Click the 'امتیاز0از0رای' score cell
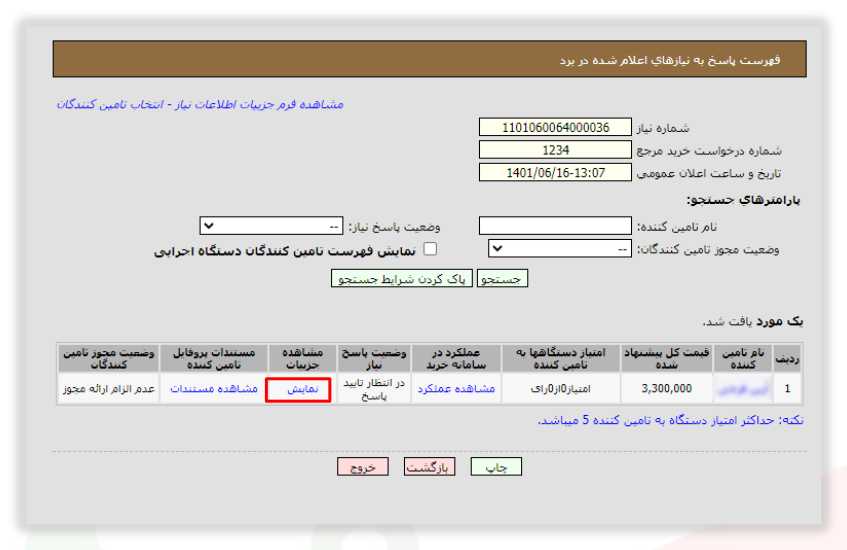 coord(561,388)
